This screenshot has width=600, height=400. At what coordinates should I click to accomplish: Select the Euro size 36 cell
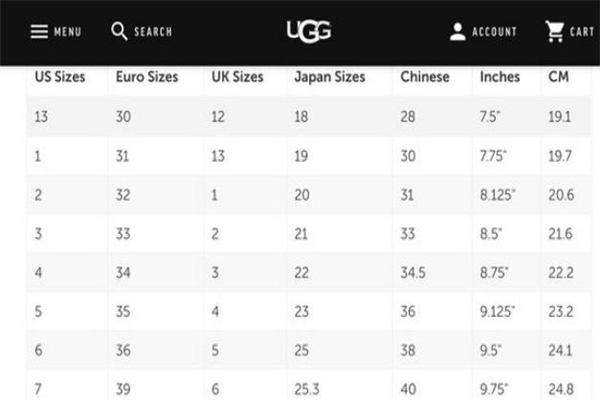click(122, 351)
